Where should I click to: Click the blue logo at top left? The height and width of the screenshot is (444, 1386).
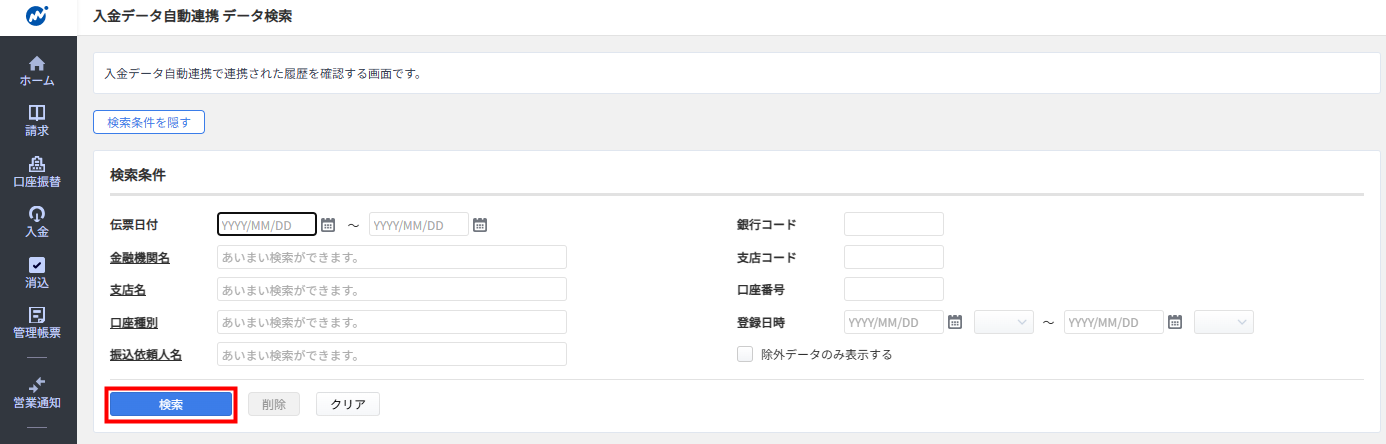click(x=37, y=17)
